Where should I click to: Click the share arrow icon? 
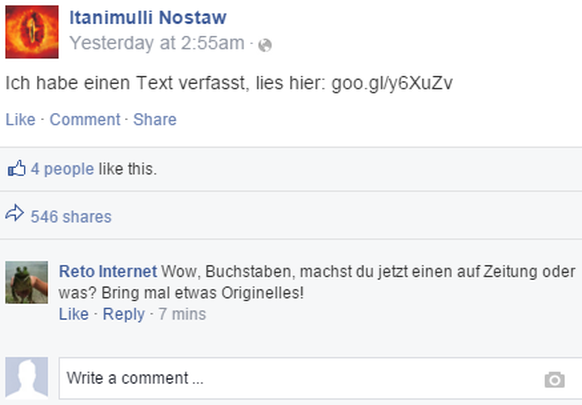click(14, 213)
